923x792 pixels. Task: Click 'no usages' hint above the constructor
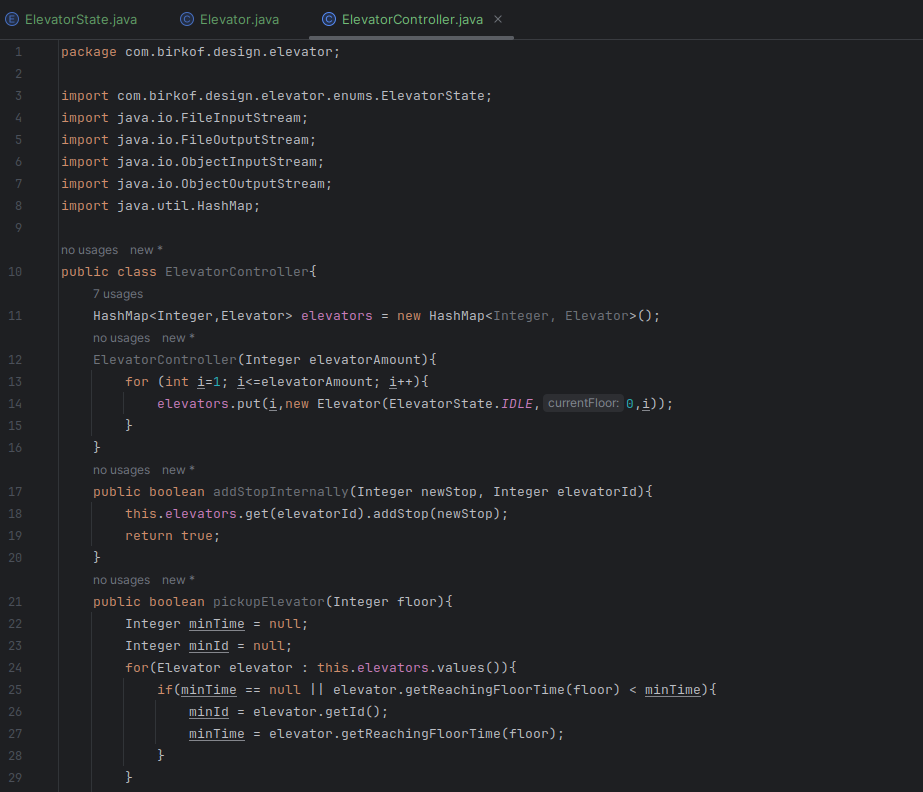121,338
